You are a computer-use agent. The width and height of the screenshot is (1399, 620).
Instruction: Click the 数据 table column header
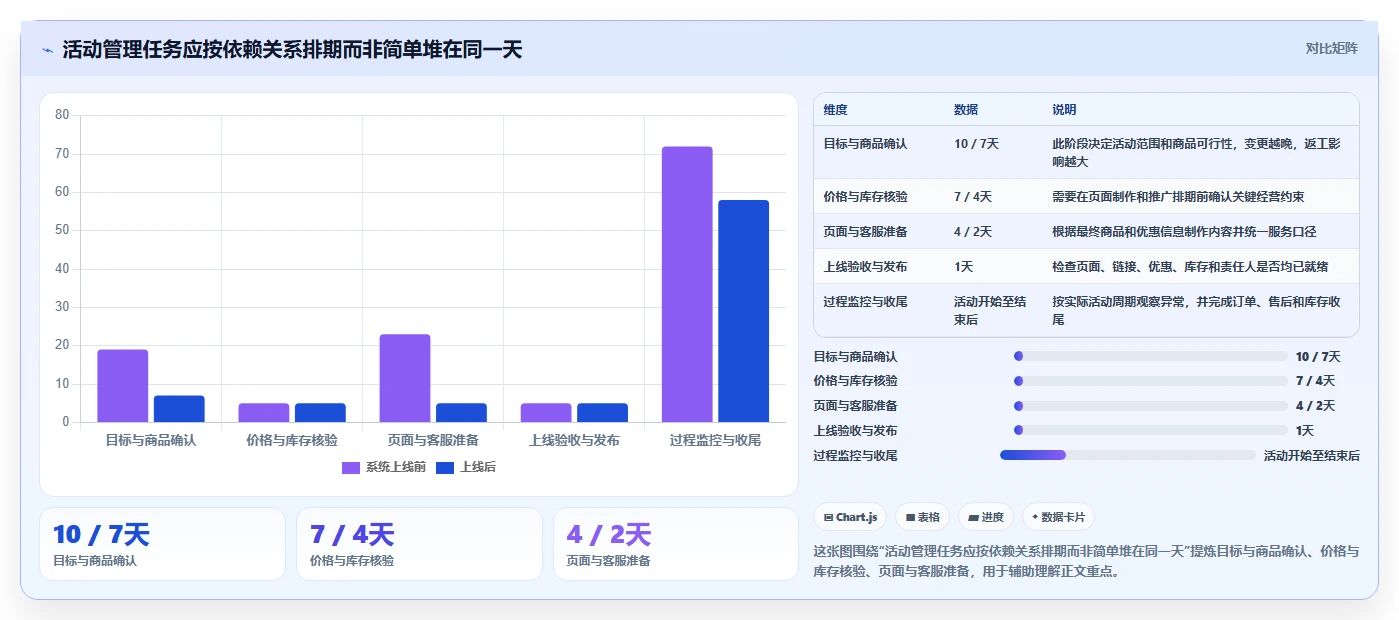tap(966, 110)
